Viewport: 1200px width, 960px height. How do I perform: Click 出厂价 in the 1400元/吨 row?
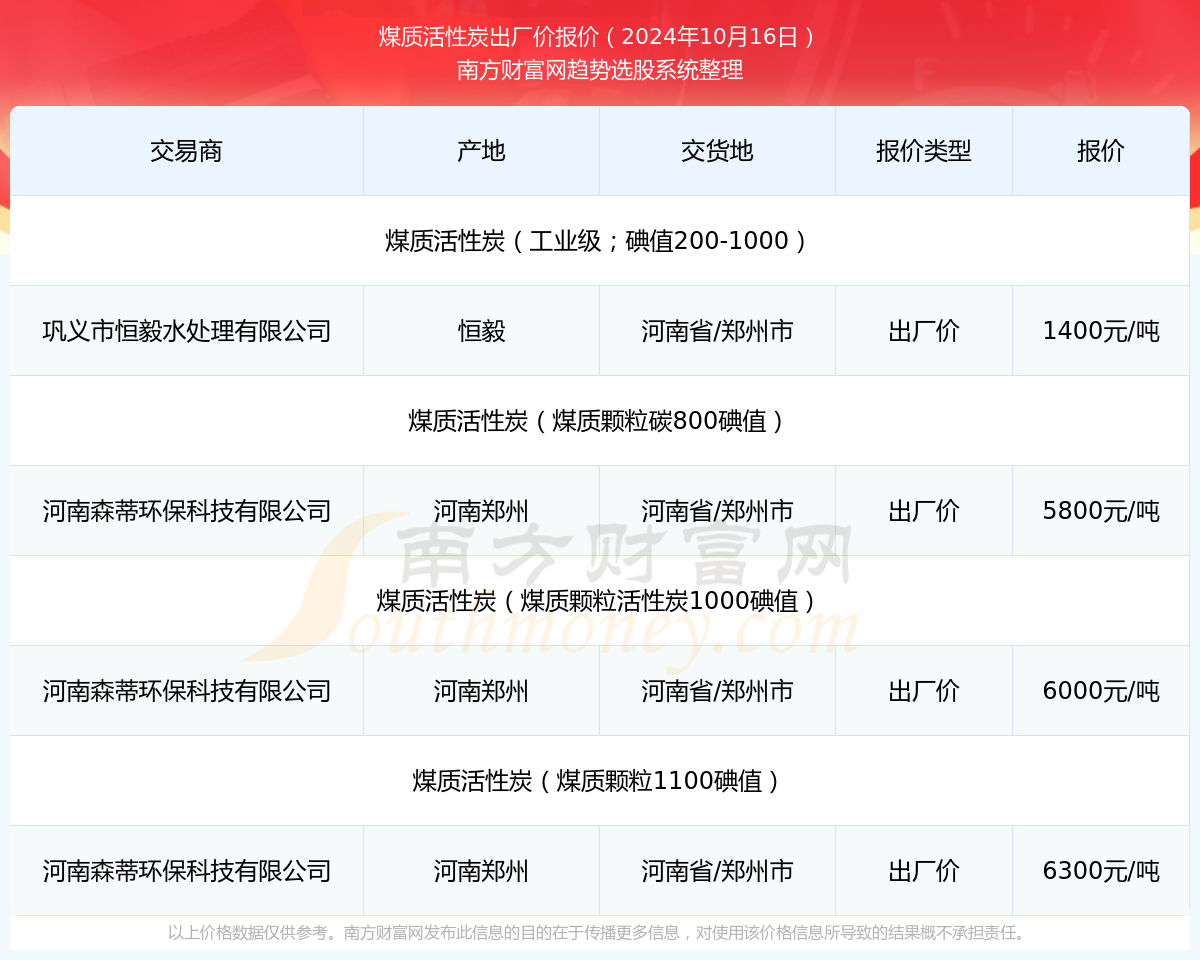tap(924, 331)
